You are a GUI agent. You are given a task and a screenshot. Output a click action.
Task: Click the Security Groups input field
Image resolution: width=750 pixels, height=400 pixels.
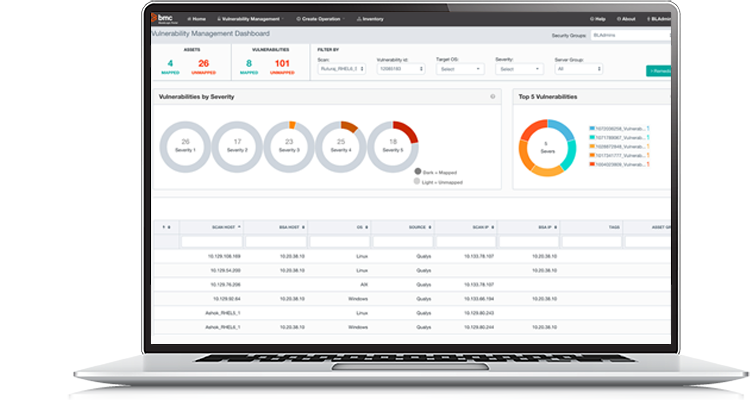(x=630, y=35)
